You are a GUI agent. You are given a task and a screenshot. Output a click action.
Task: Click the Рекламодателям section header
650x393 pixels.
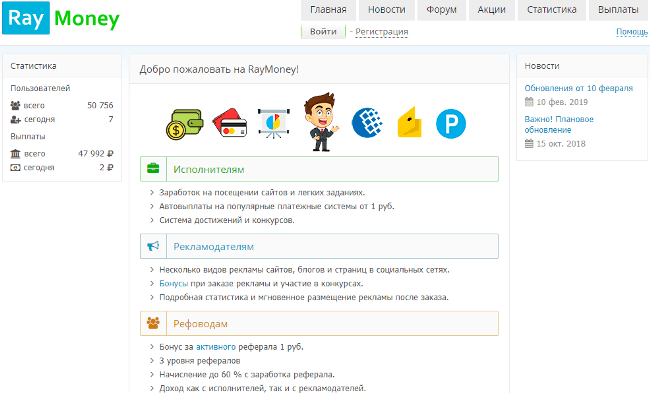pos(319,246)
